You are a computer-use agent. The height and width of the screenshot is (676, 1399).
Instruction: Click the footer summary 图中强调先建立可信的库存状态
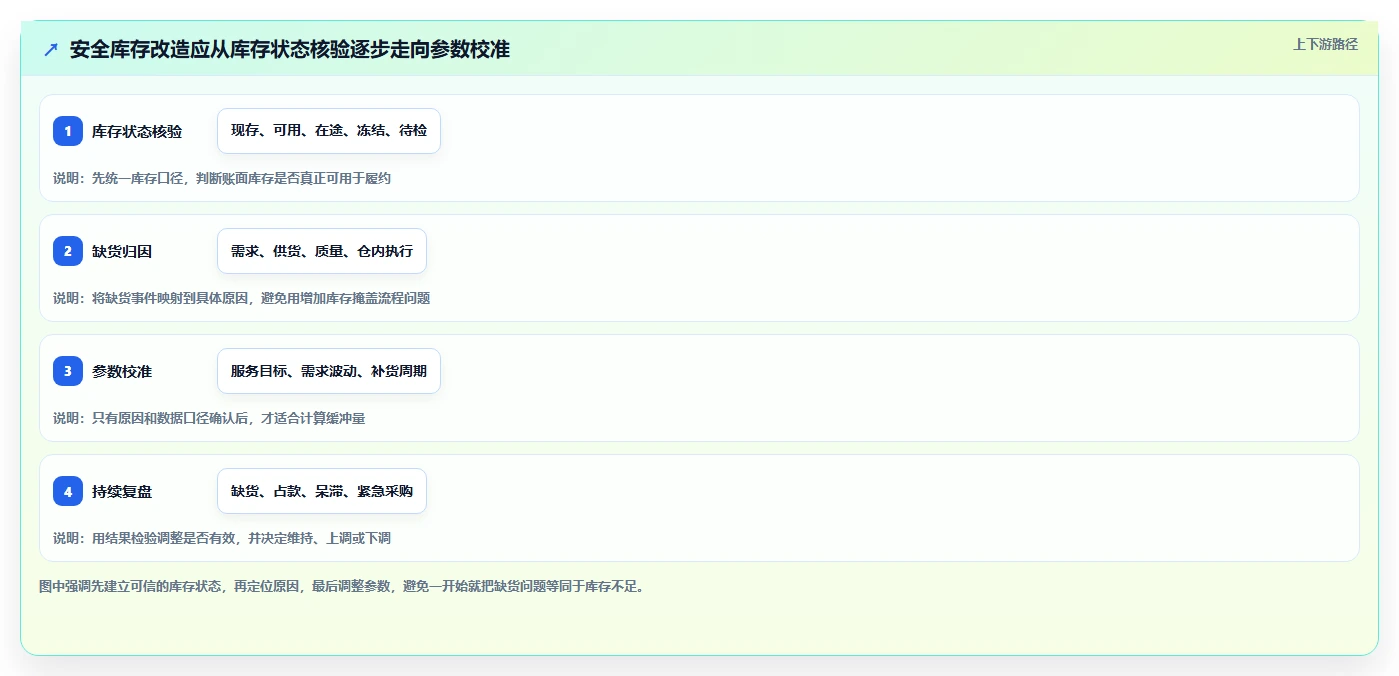pyautogui.click(x=343, y=586)
